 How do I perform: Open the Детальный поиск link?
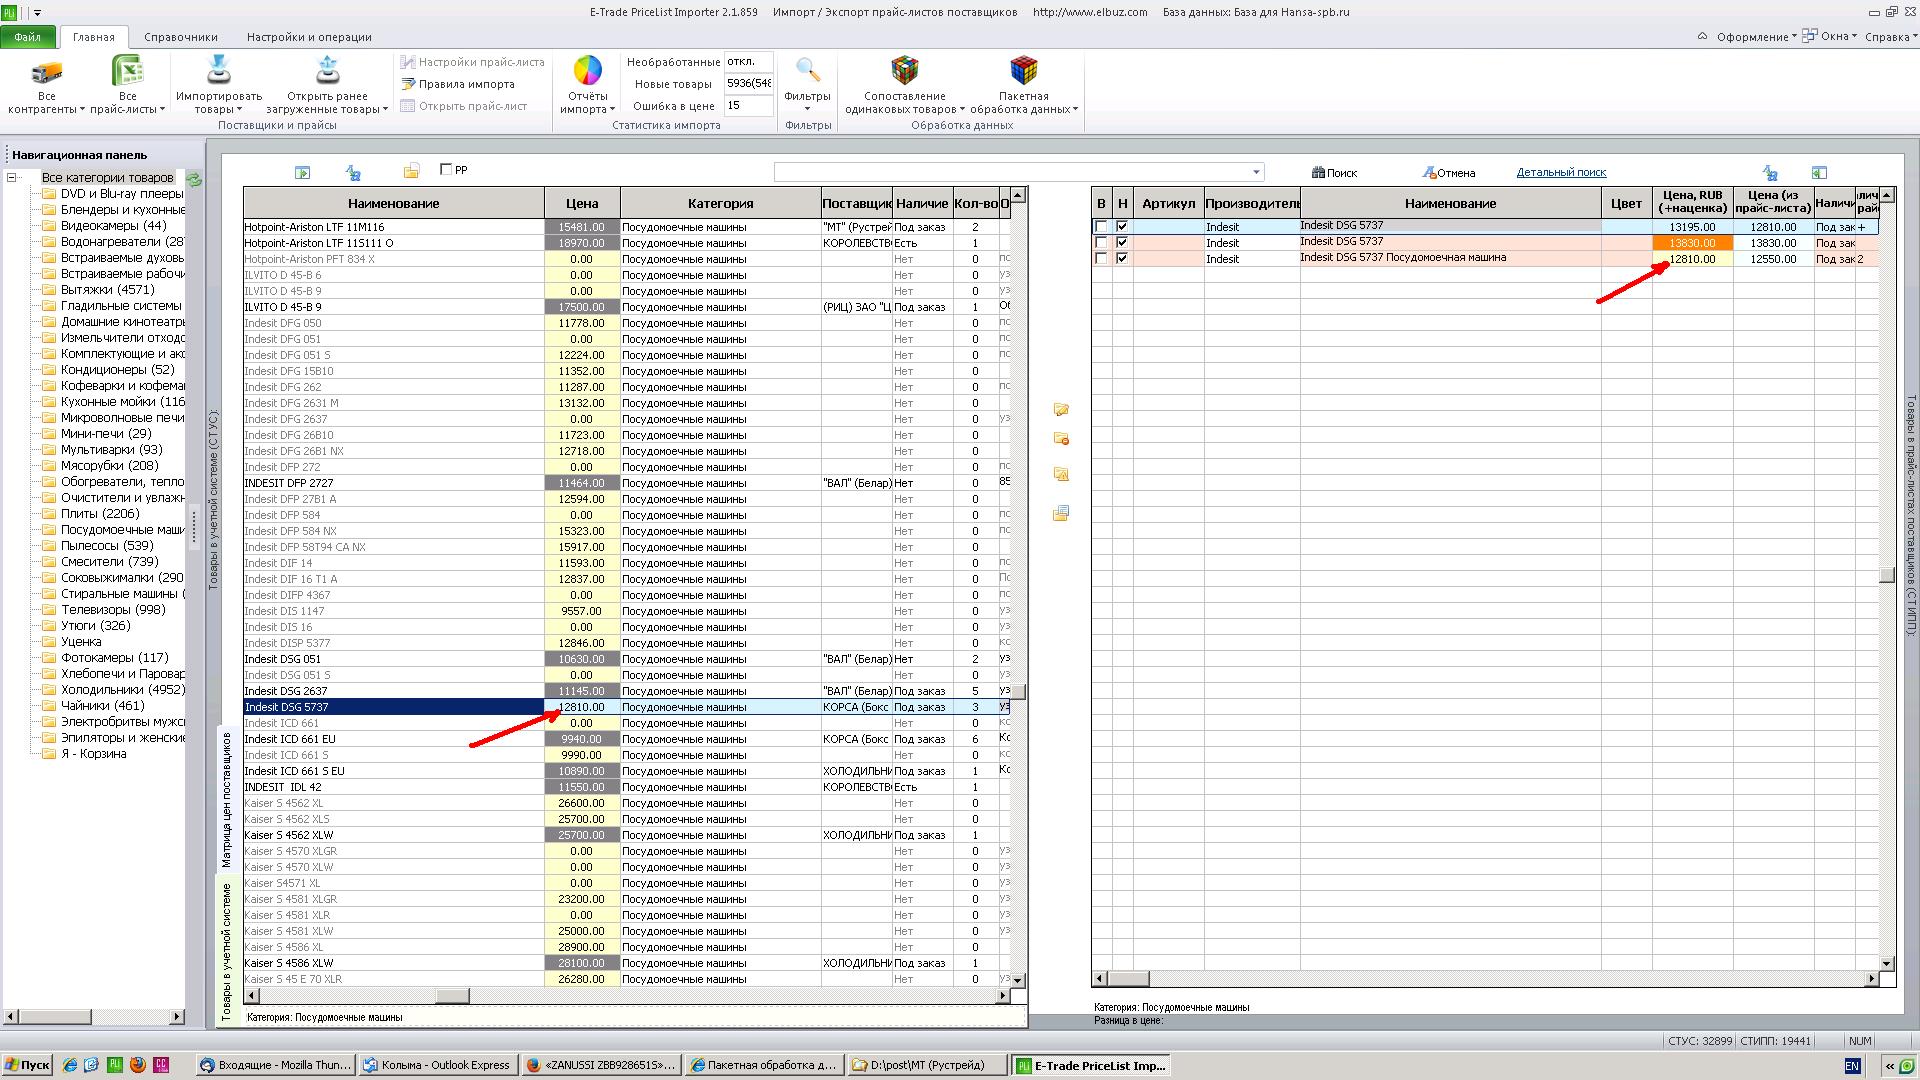coord(1561,172)
